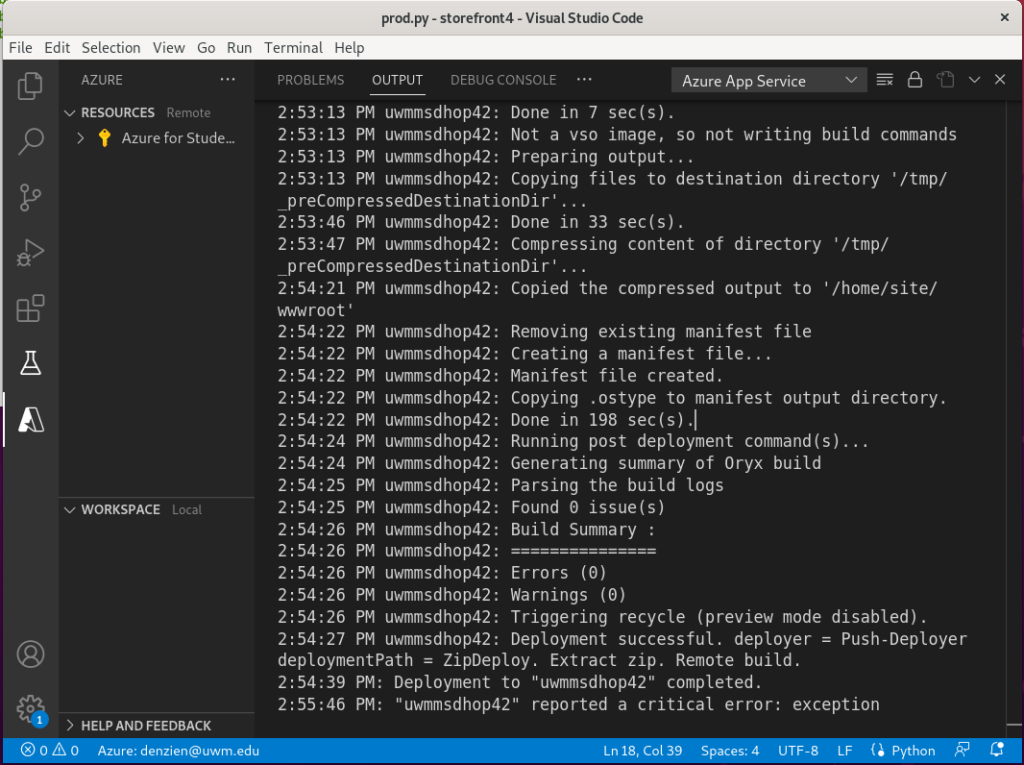Click the feedback icon in status bar
1024x765 pixels.
(x=962, y=750)
